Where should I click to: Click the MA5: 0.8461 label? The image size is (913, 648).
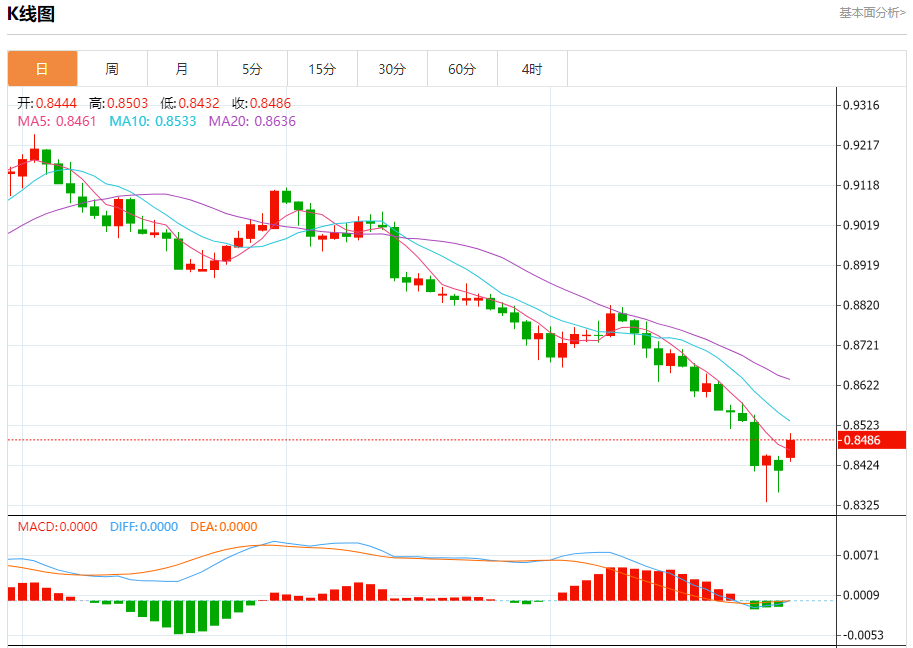[x=57, y=121]
